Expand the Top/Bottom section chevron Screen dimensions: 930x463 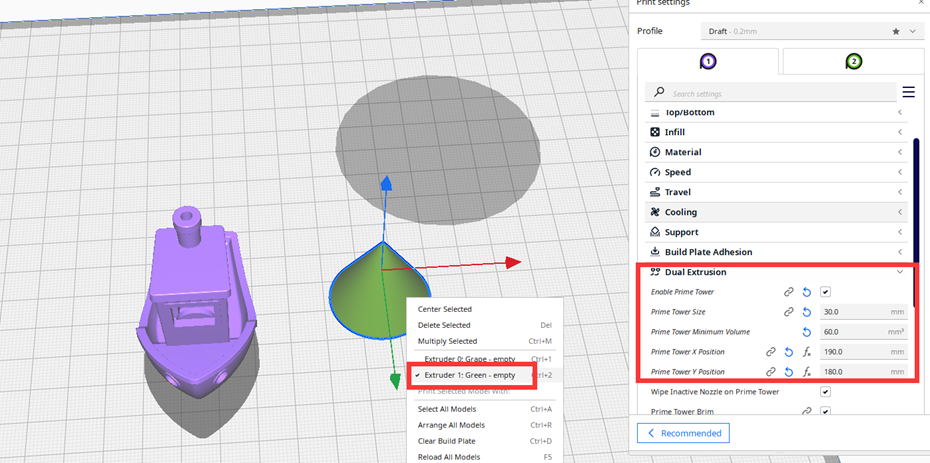(900, 112)
